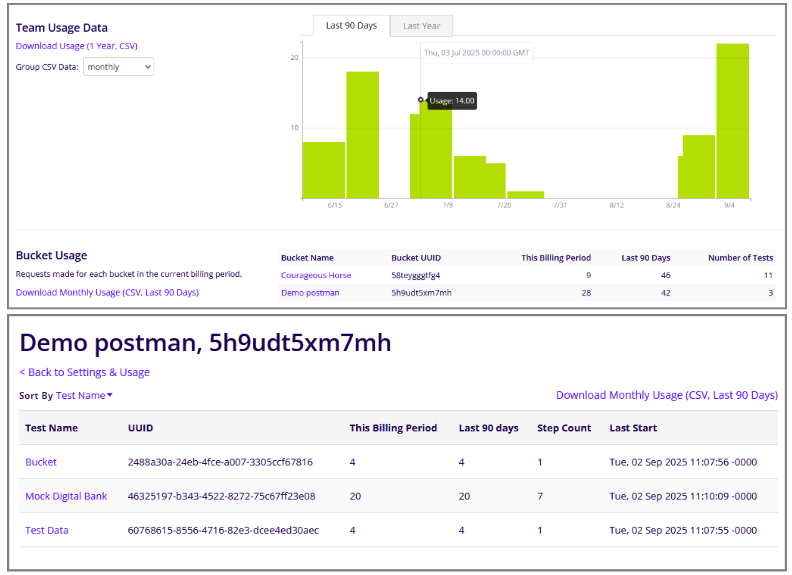
Task: Click the tall chart bar right of 6/15
Action: [x=362, y=135]
